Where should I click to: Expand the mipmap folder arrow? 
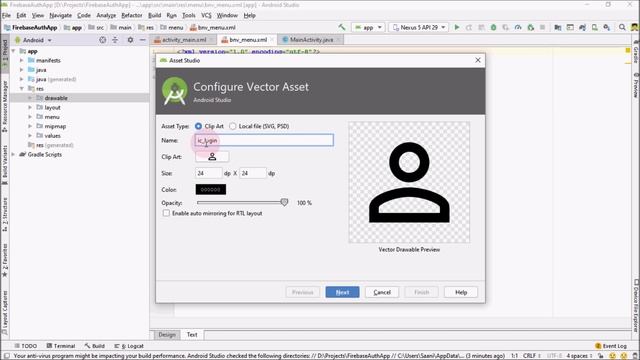tap(30, 126)
